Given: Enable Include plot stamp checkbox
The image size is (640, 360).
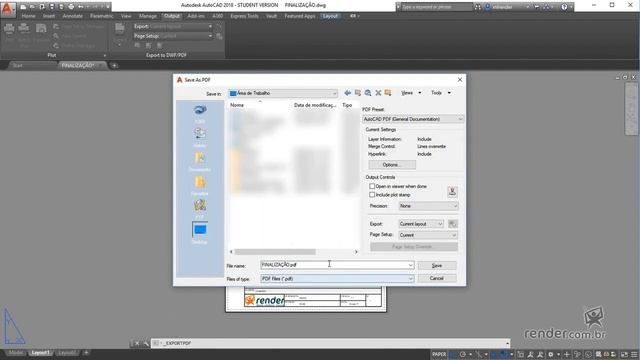Looking at the screenshot, I should (x=372, y=195).
